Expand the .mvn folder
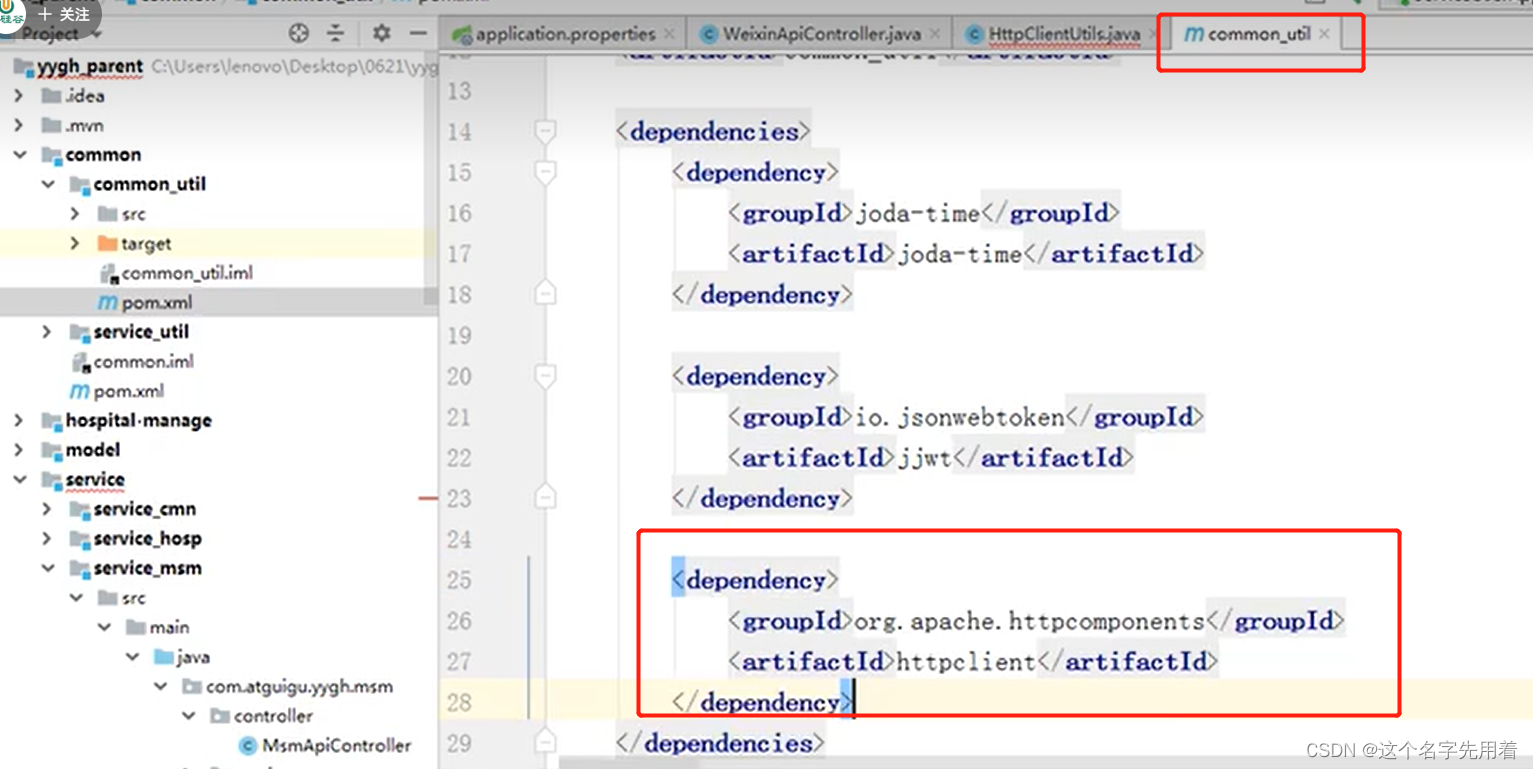Screen dimensions: 1533x769 pyautogui.click(x=19, y=125)
